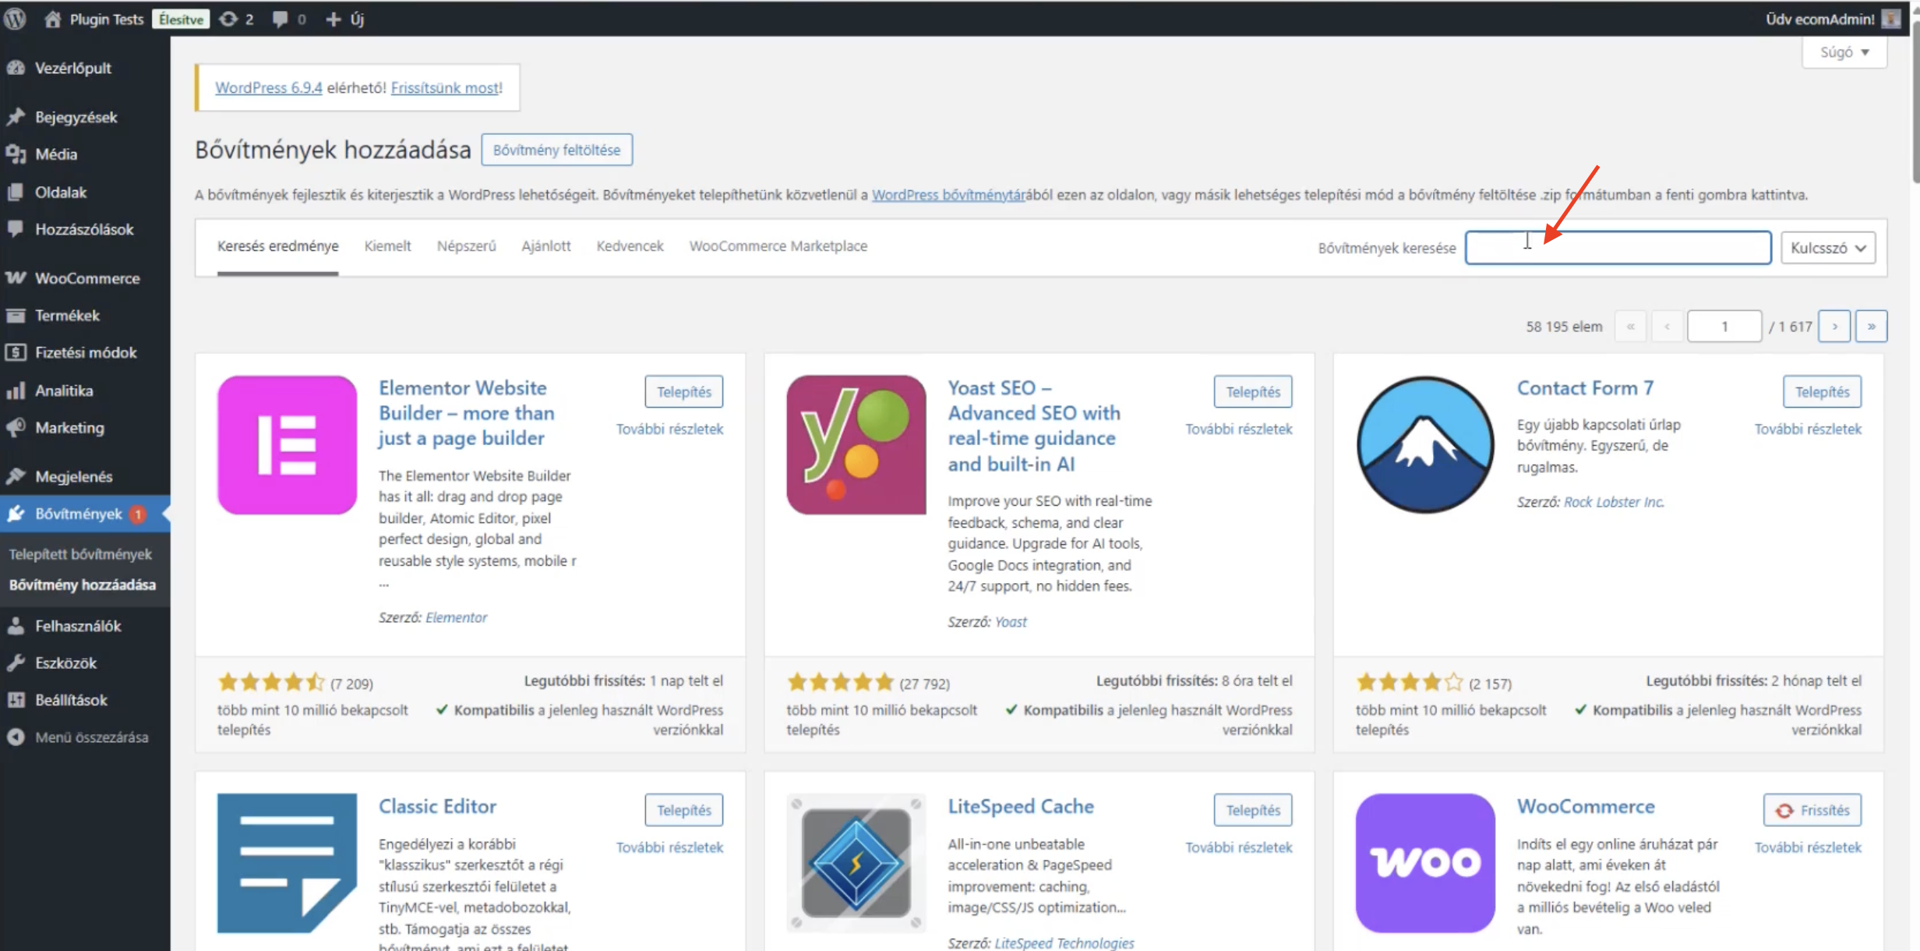Click the Elementor plugin logo

(x=287, y=445)
